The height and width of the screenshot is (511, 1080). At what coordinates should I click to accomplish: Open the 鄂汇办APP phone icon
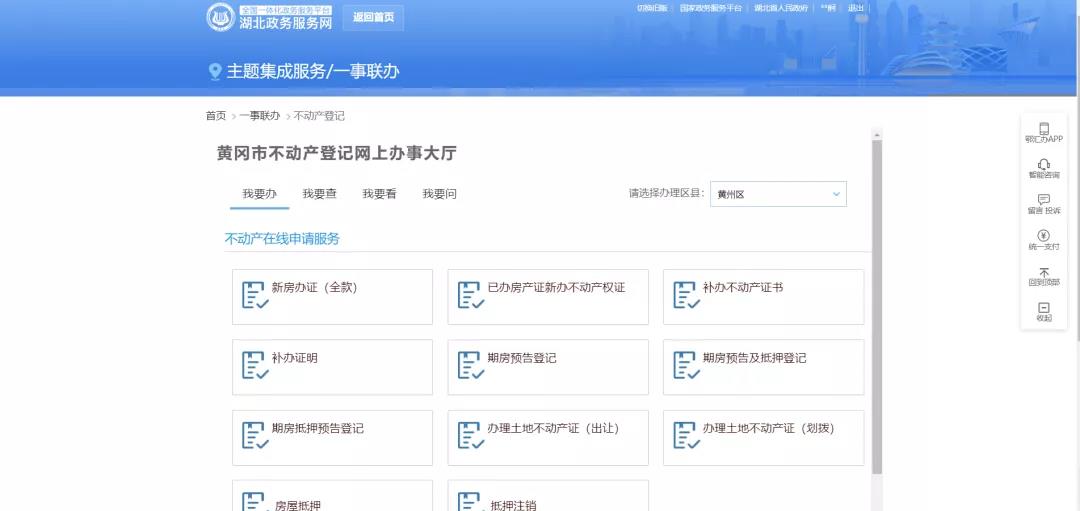coord(1043,129)
